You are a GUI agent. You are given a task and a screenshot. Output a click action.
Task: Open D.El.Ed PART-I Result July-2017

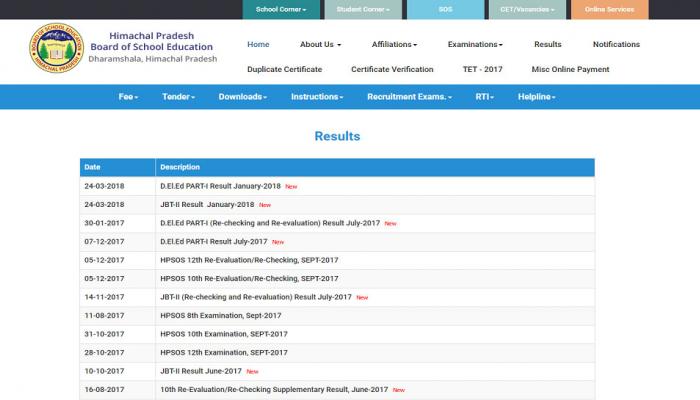(213, 242)
